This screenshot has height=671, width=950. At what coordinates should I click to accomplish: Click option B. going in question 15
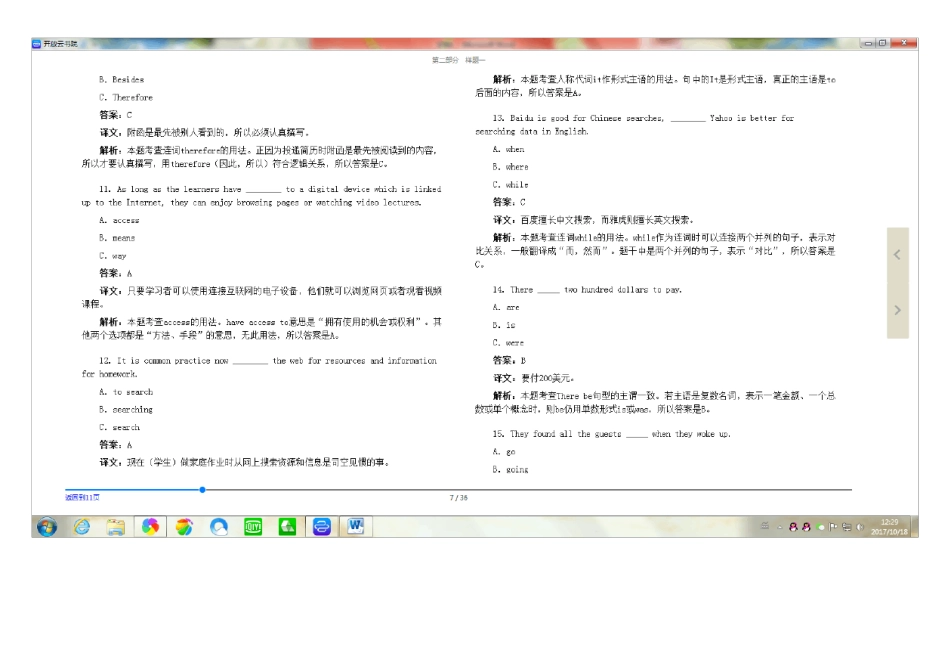(x=511, y=469)
